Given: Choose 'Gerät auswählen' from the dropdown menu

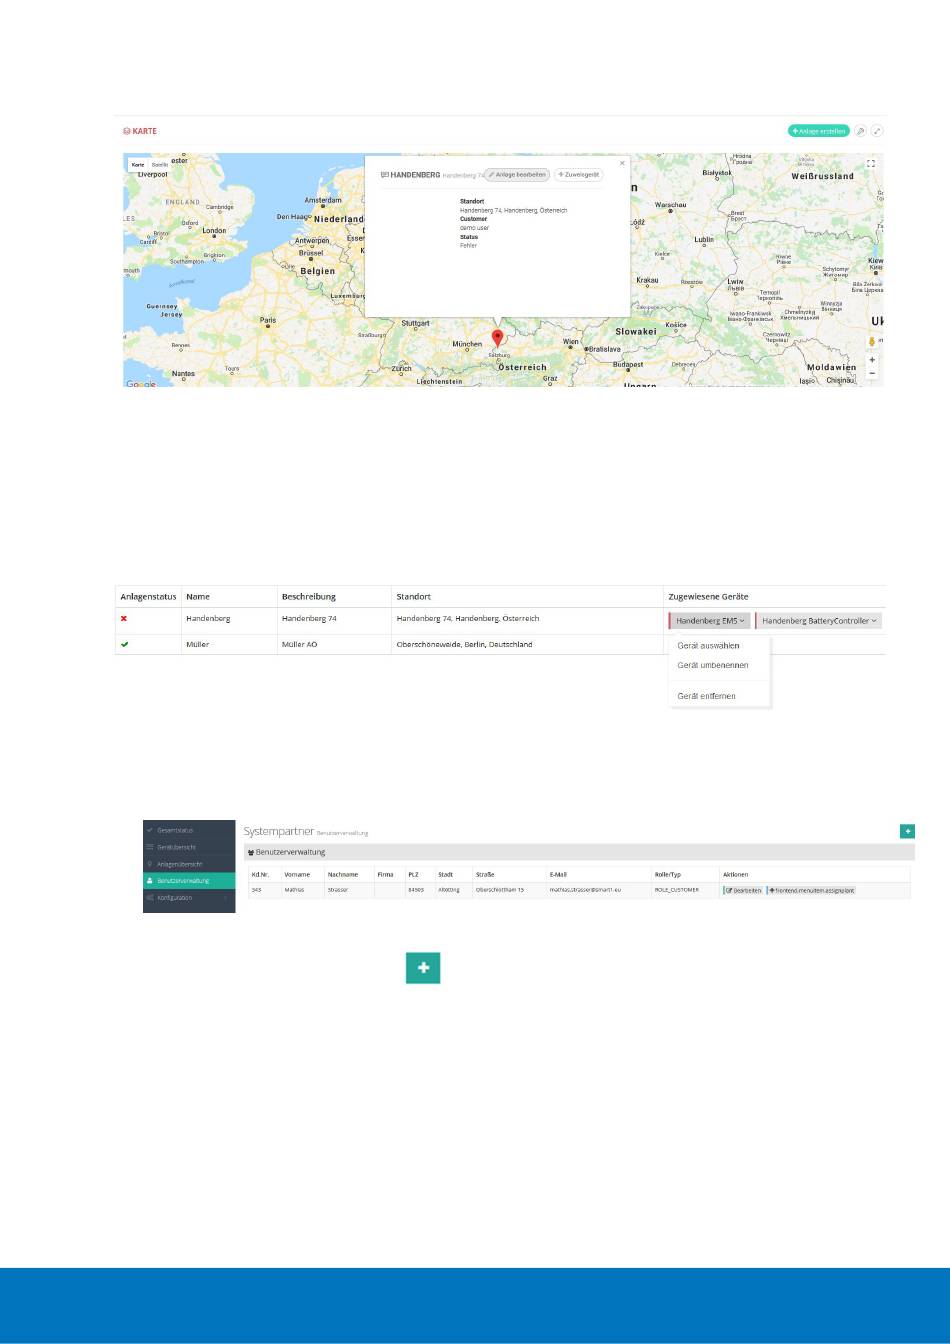Looking at the screenshot, I should point(708,646).
